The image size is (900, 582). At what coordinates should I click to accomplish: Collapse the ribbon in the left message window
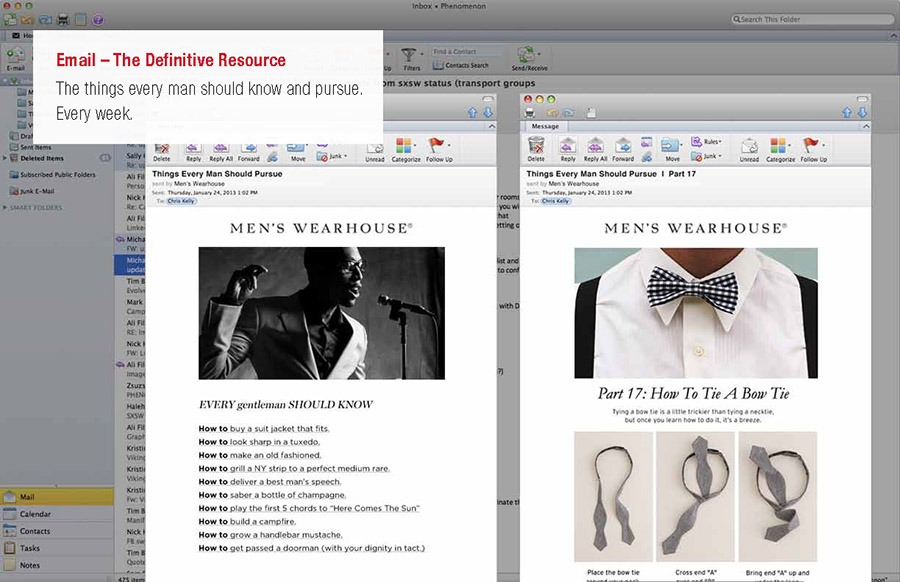point(491,126)
